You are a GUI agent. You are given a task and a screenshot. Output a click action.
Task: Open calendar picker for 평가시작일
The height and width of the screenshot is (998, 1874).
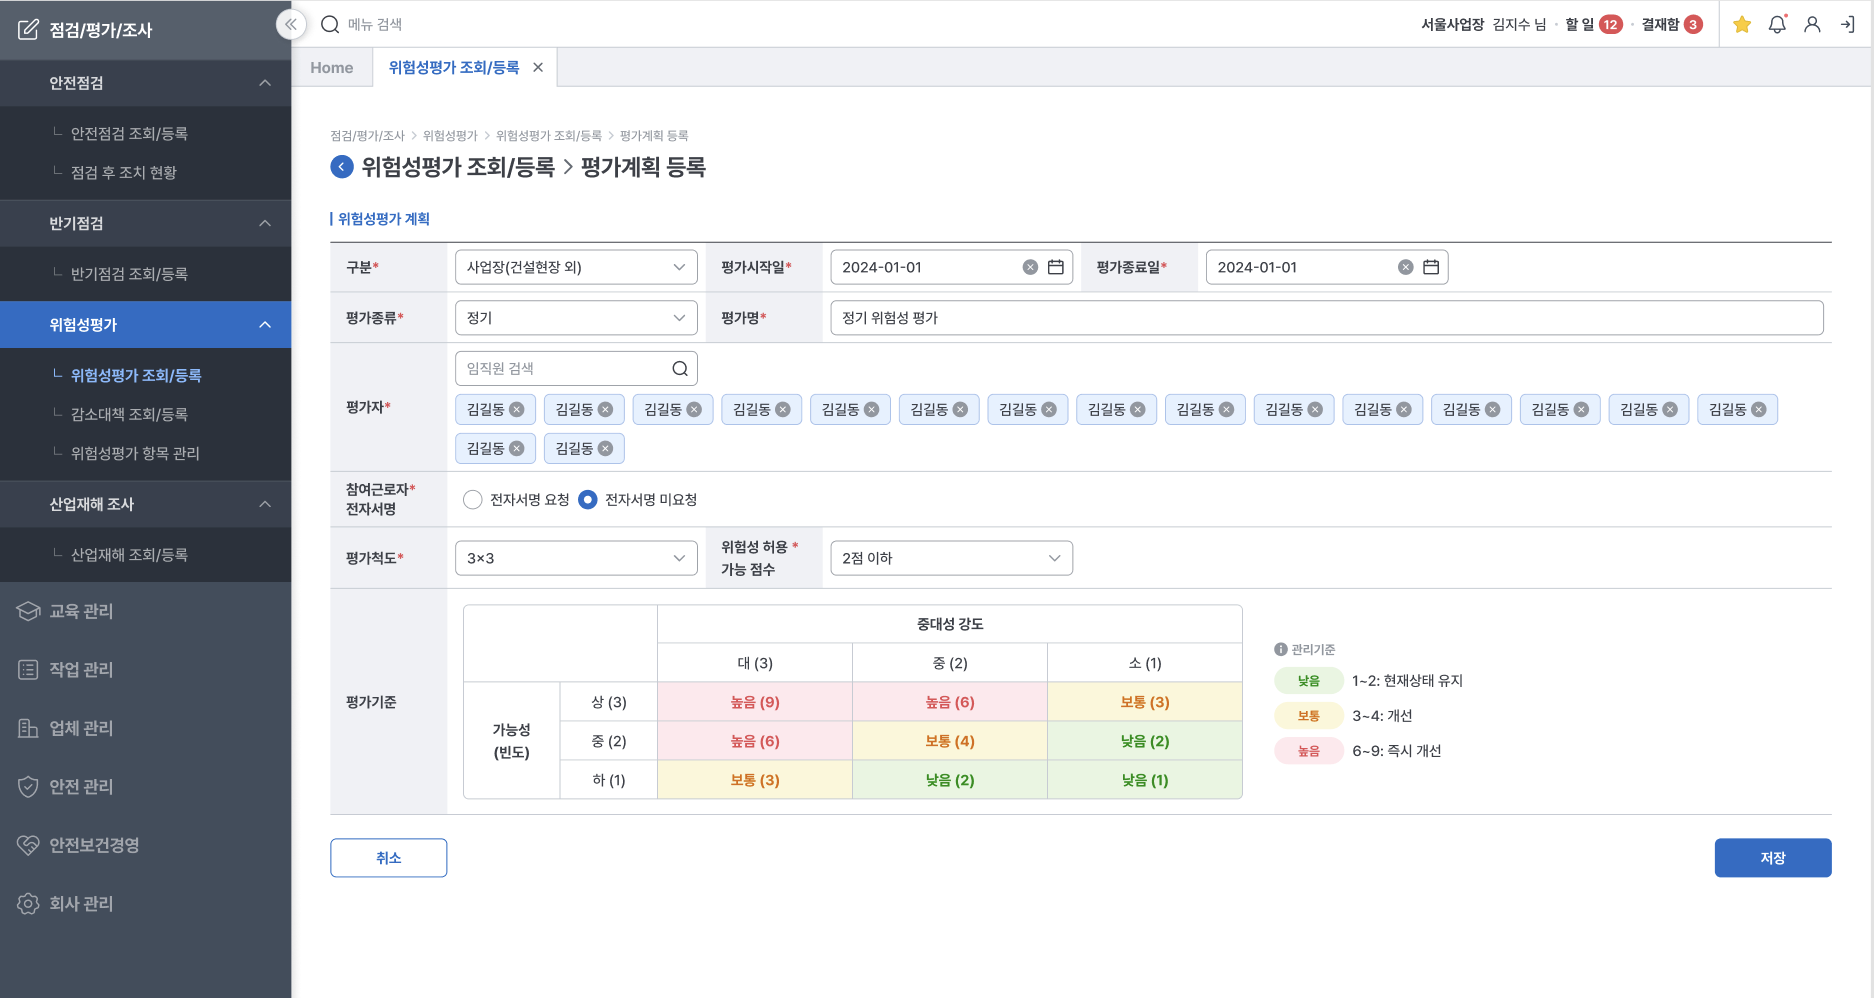(x=1055, y=267)
